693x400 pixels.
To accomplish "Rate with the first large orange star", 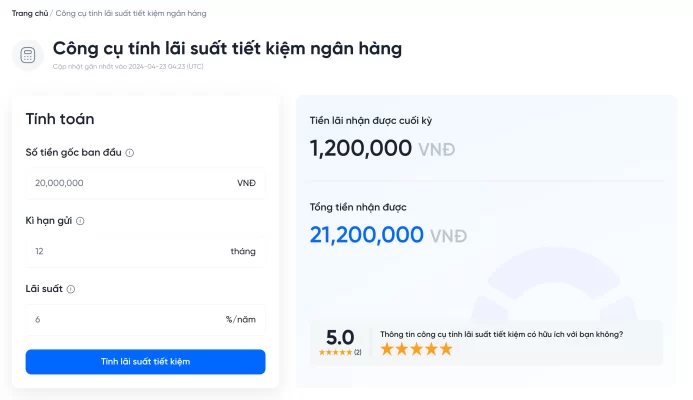I will coord(387,349).
